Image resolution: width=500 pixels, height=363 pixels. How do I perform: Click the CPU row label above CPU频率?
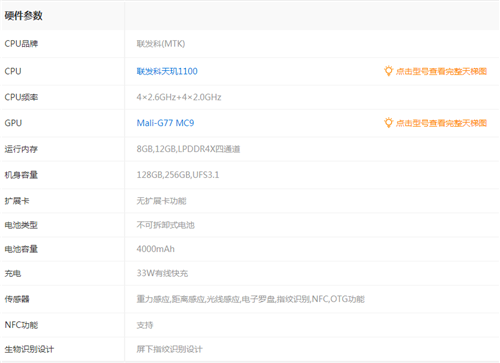[13, 71]
